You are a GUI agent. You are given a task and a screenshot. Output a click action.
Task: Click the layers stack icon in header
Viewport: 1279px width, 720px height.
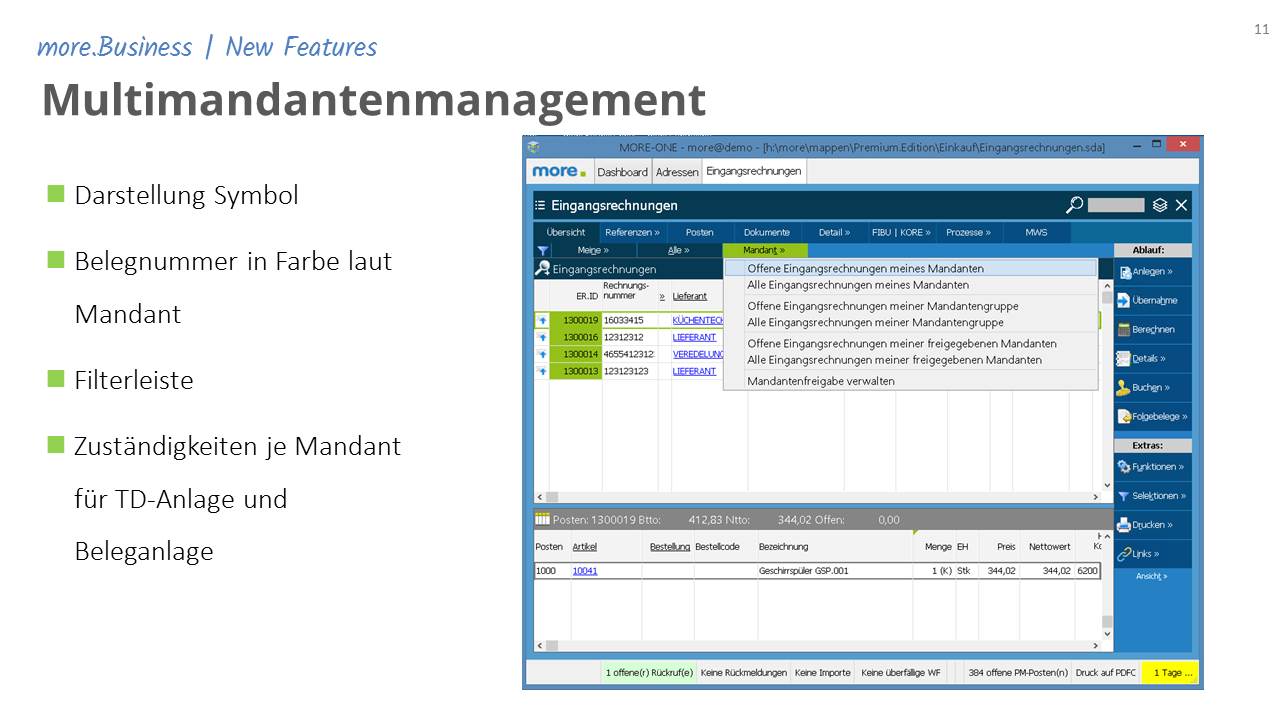1160,205
